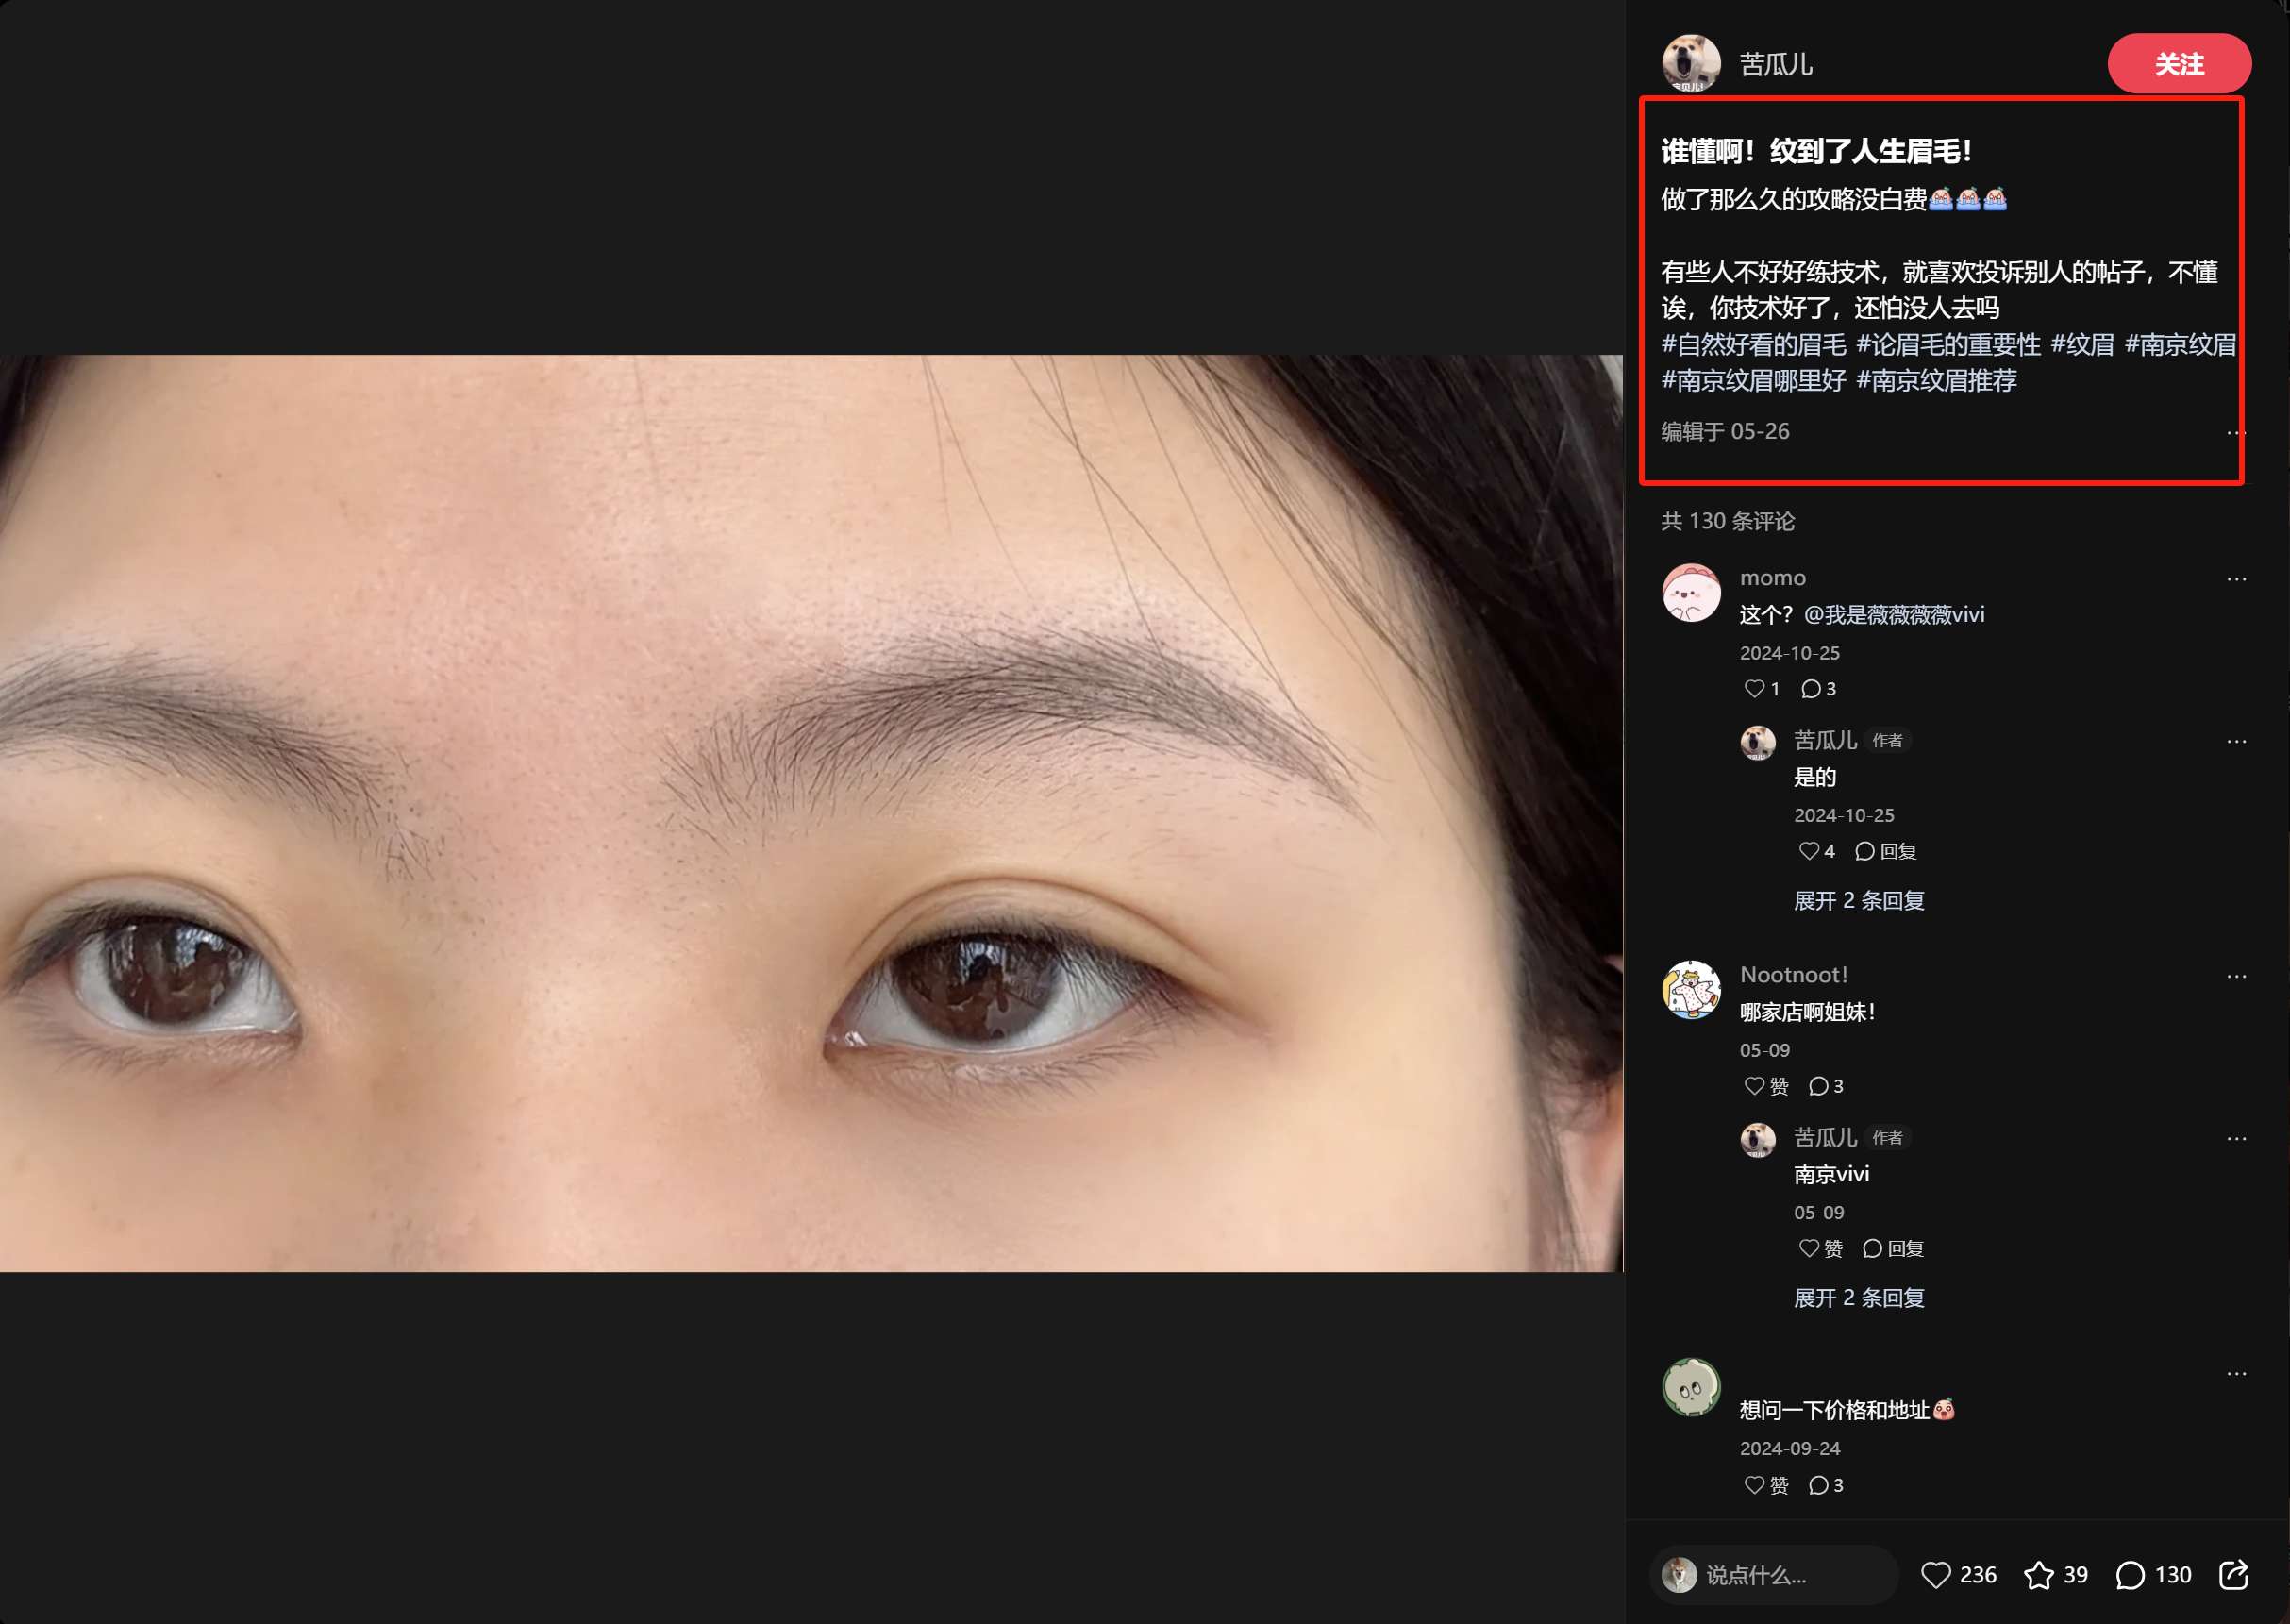The image size is (2290, 1624).
Task: Open more options next to post edit date
Action: pos(2235,432)
